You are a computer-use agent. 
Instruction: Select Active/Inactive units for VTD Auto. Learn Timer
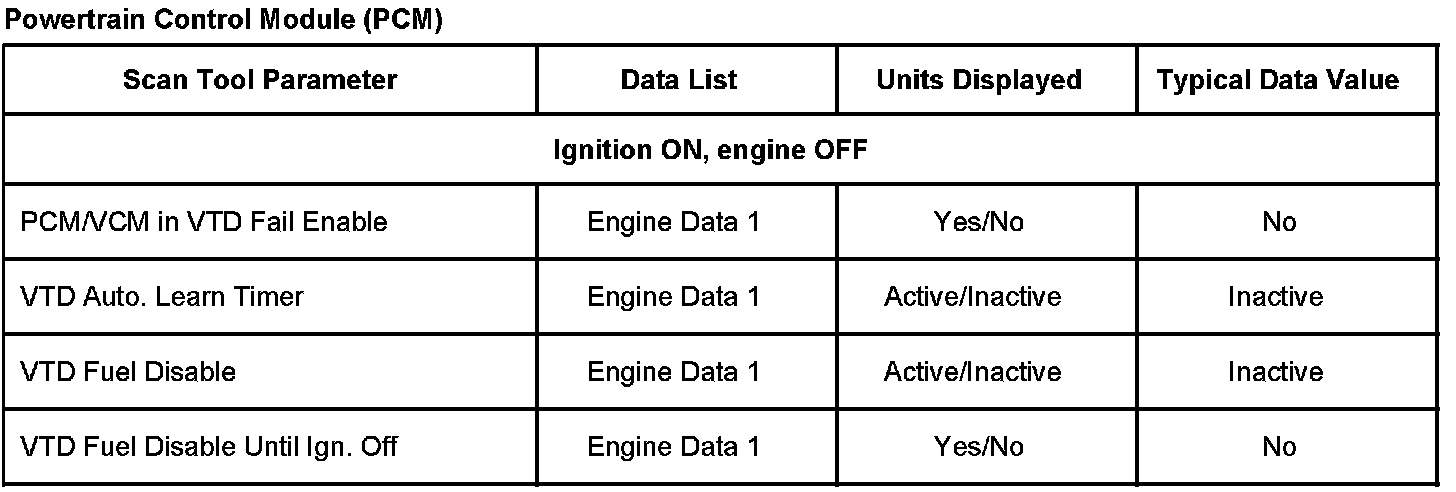point(972,297)
